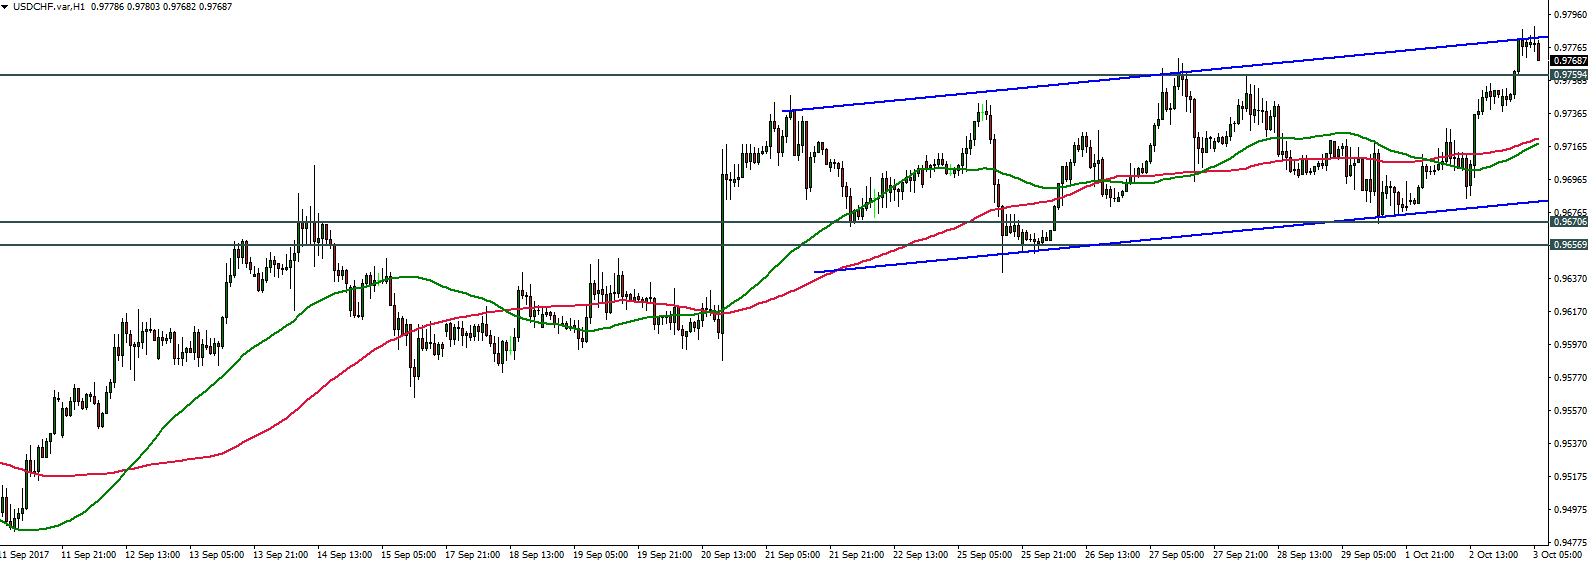Viewport: 1588px width, 564px height.
Task: Click the 0.97165 price axis label
Action: [1571, 147]
